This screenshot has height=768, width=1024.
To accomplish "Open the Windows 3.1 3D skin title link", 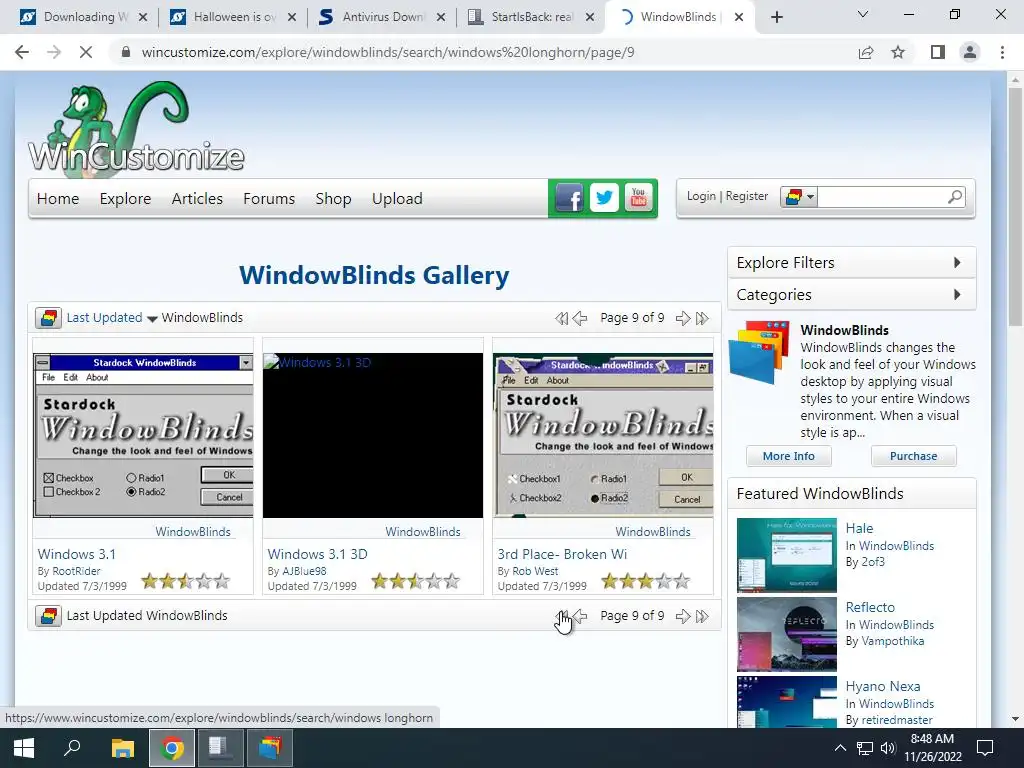I will point(317,554).
